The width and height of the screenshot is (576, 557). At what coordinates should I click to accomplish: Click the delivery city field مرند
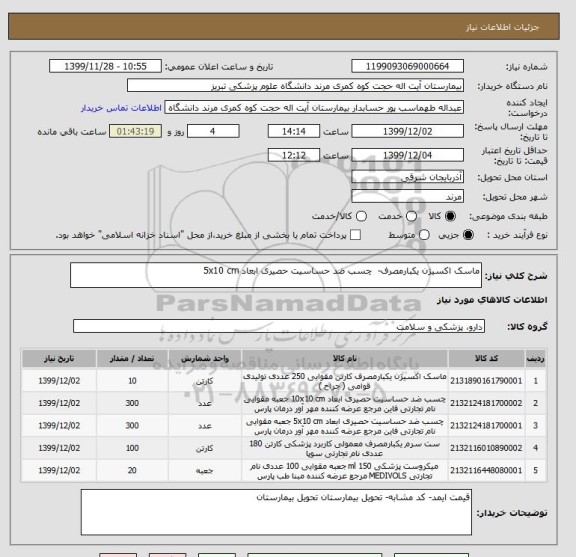pyautogui.click(x=407, y=197)
